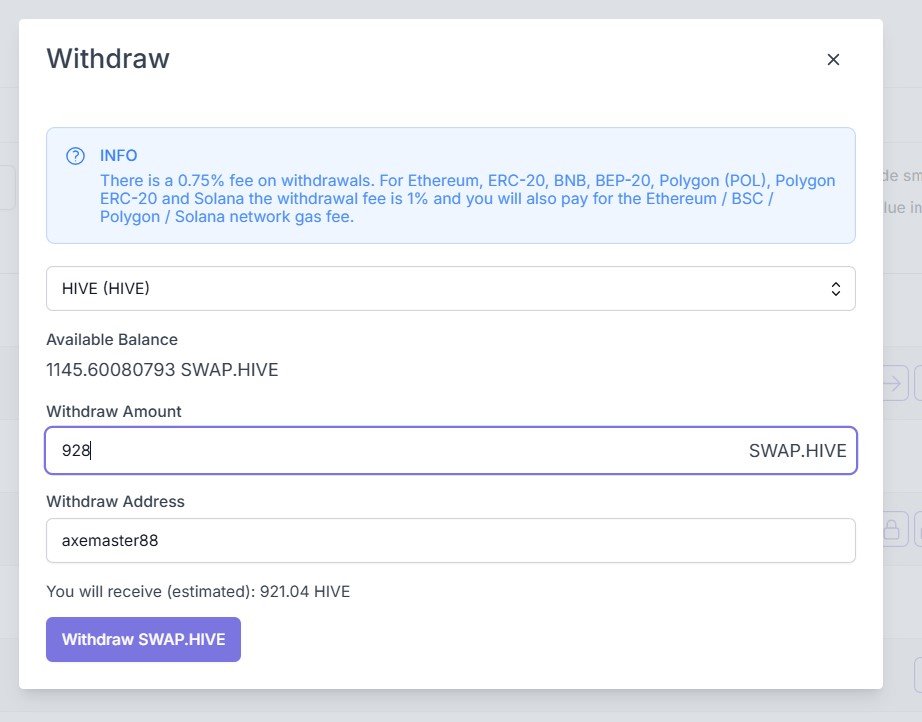Image resolution: width=922 pixels, height=722 pixels.
Task: Click the 0.75% withdrawal fee notice text
Action: tap(467, 198)
